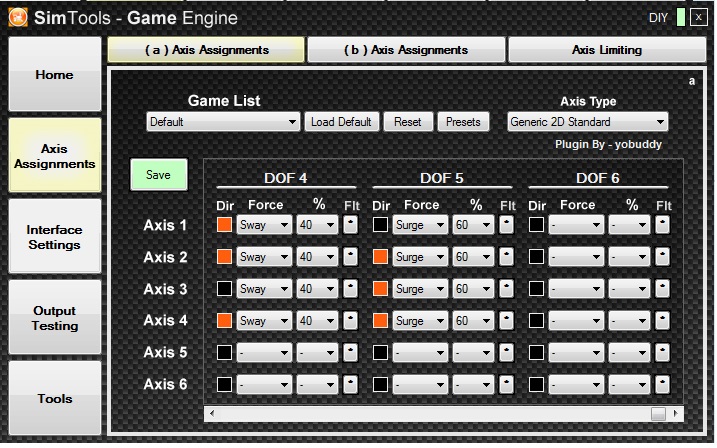Open Axis 4 DOF 5 filter button
This screenshot has width=717, height=448.
(x=506, y=320)
